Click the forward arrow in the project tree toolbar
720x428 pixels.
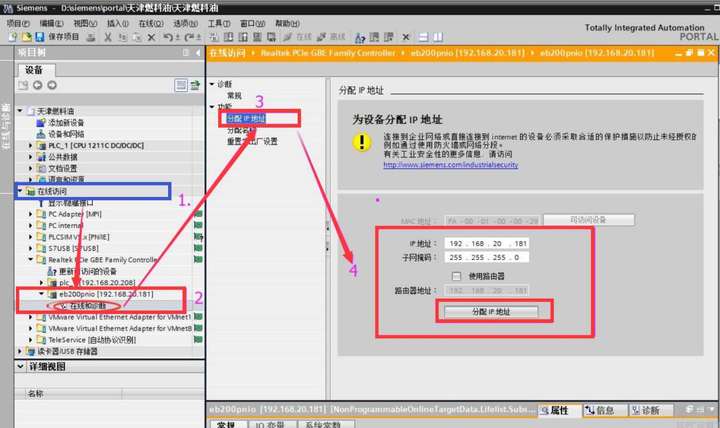tap(52, 85)
